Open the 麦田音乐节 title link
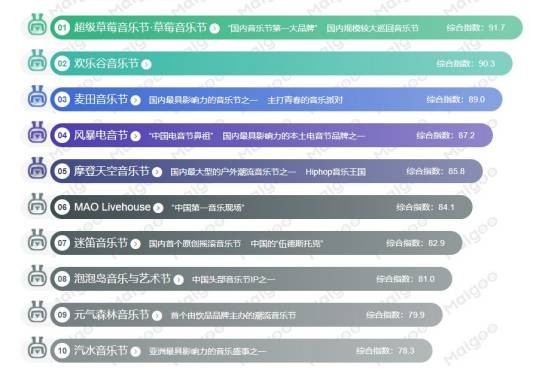Viewport: 536px width, 371px height. pyautogui.click(x=101, y=99)
